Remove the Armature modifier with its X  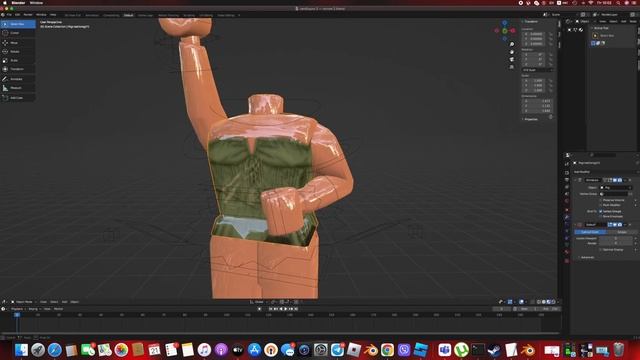pyautogui.click(x=630, y=180)
